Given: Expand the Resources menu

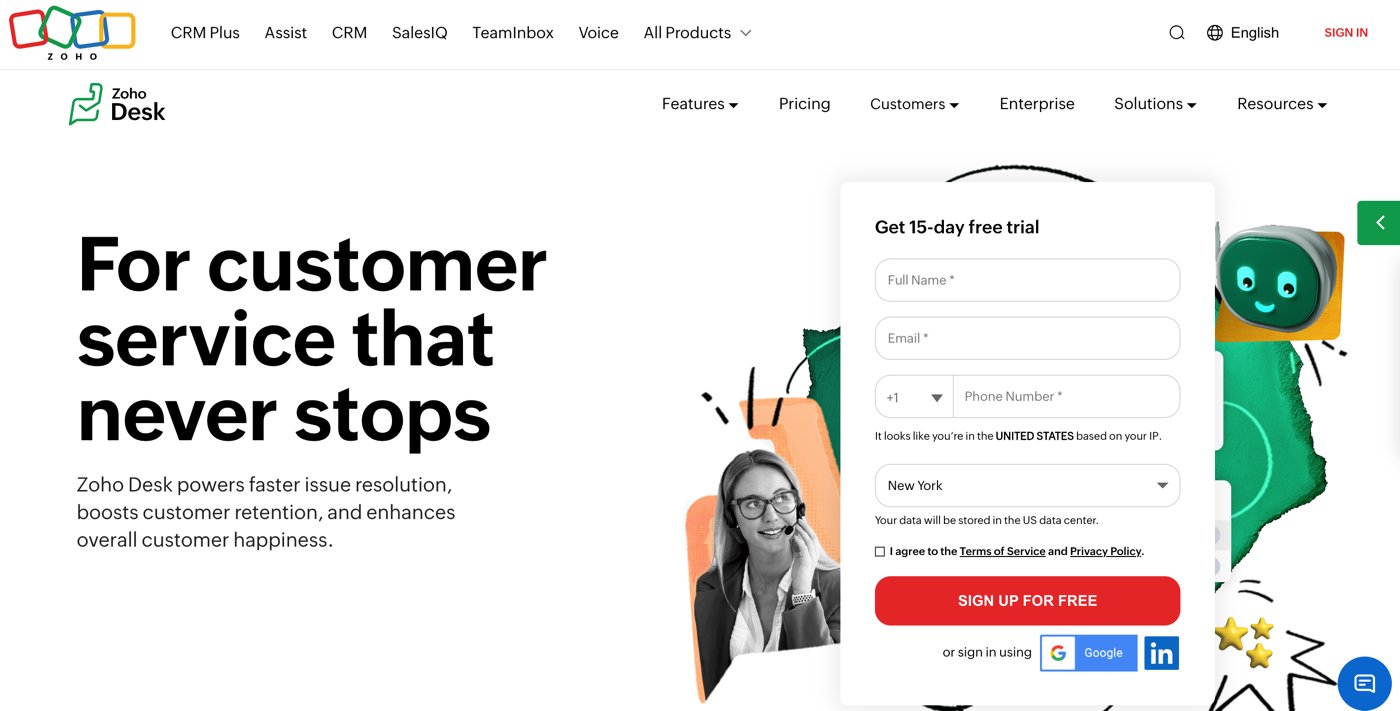Looking at the screenshot, I should click(x=1282, y=104).
